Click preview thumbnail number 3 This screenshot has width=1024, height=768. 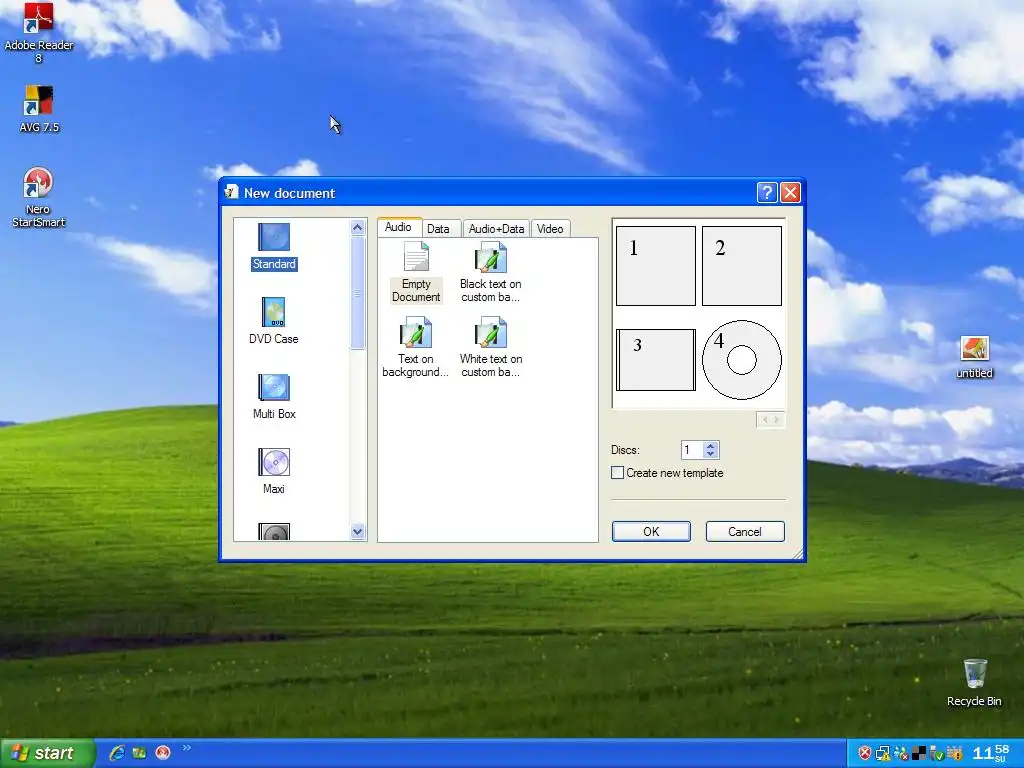coord(656,360)
